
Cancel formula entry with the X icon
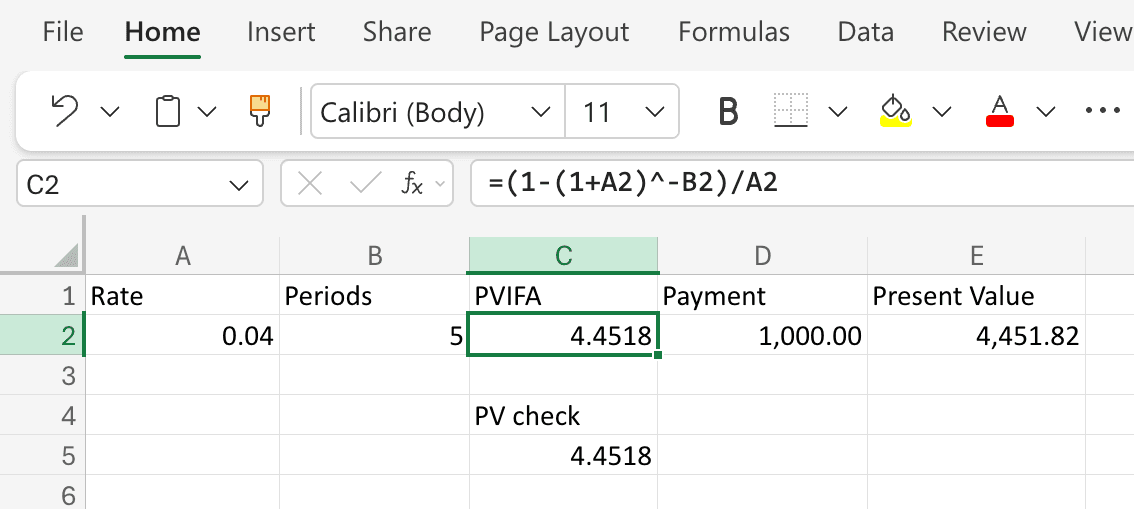click(x=310, y=185)
